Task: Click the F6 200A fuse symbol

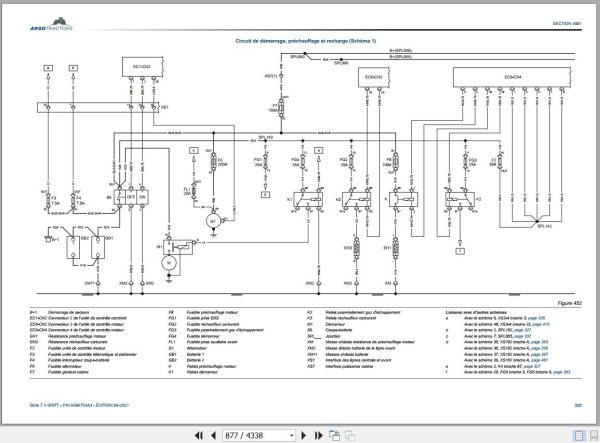Action: (x=214, y=162)
